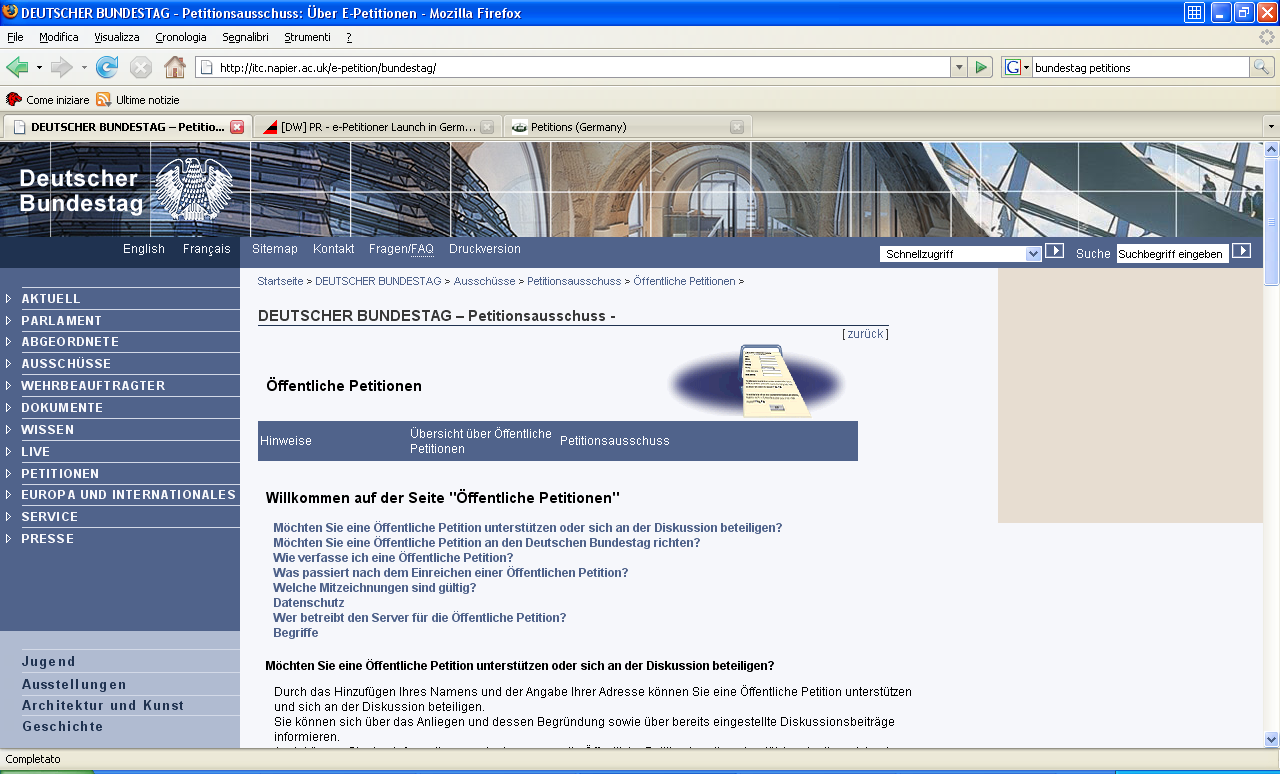This screenshot has width=1280, height=774.
Task: Click the search magnifier icon
Action: click(x=1262, y=67)
